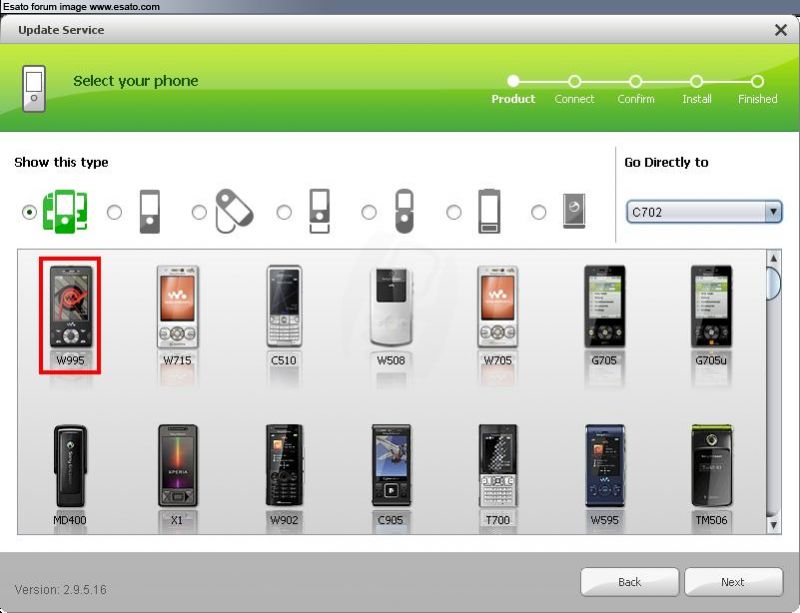Click the slider phone type icon
This screenshot has height=613, width=800.
[319, 211]
